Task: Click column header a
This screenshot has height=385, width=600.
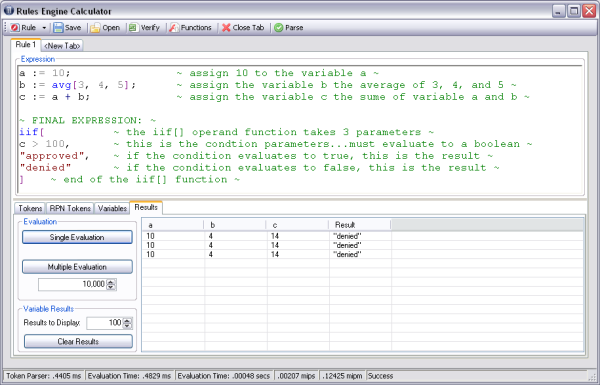Action: 173,225
